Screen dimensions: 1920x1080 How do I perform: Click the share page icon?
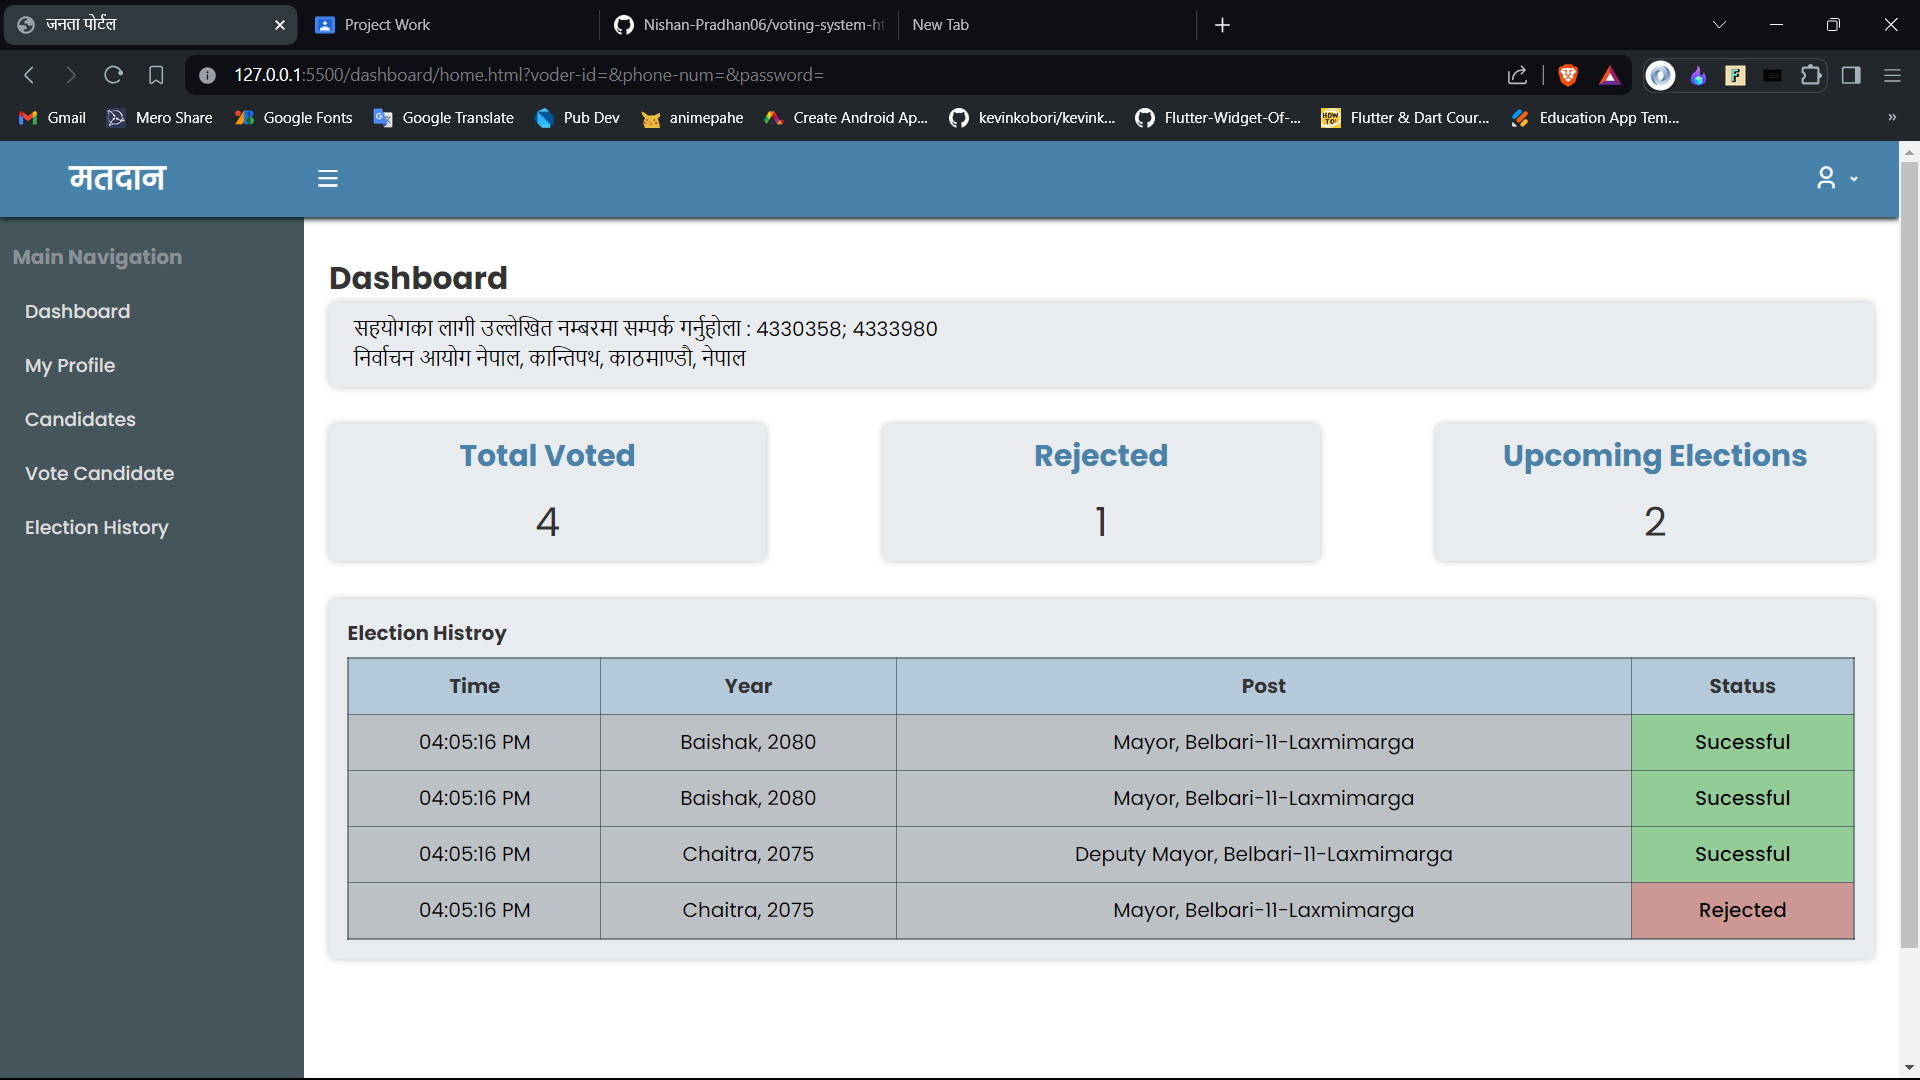1517,75
